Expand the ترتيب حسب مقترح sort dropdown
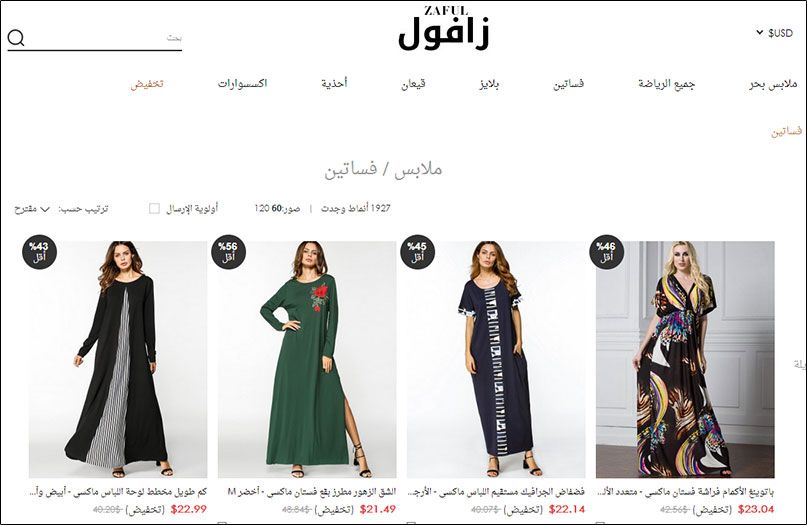 tap(32, 209)
